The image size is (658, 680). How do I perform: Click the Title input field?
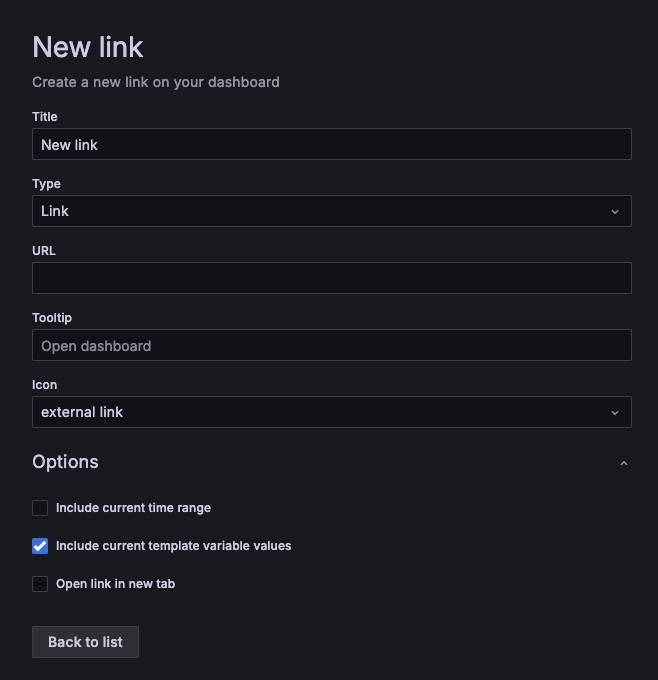331,144
